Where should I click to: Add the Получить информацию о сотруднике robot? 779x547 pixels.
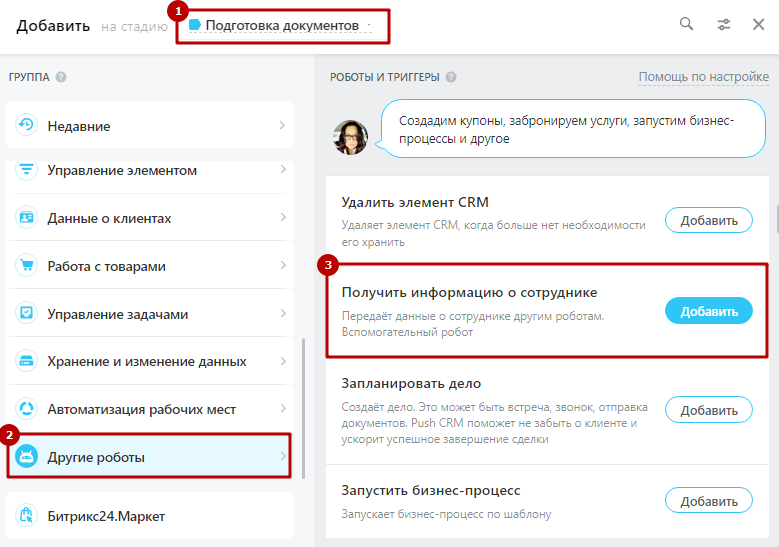708,311
